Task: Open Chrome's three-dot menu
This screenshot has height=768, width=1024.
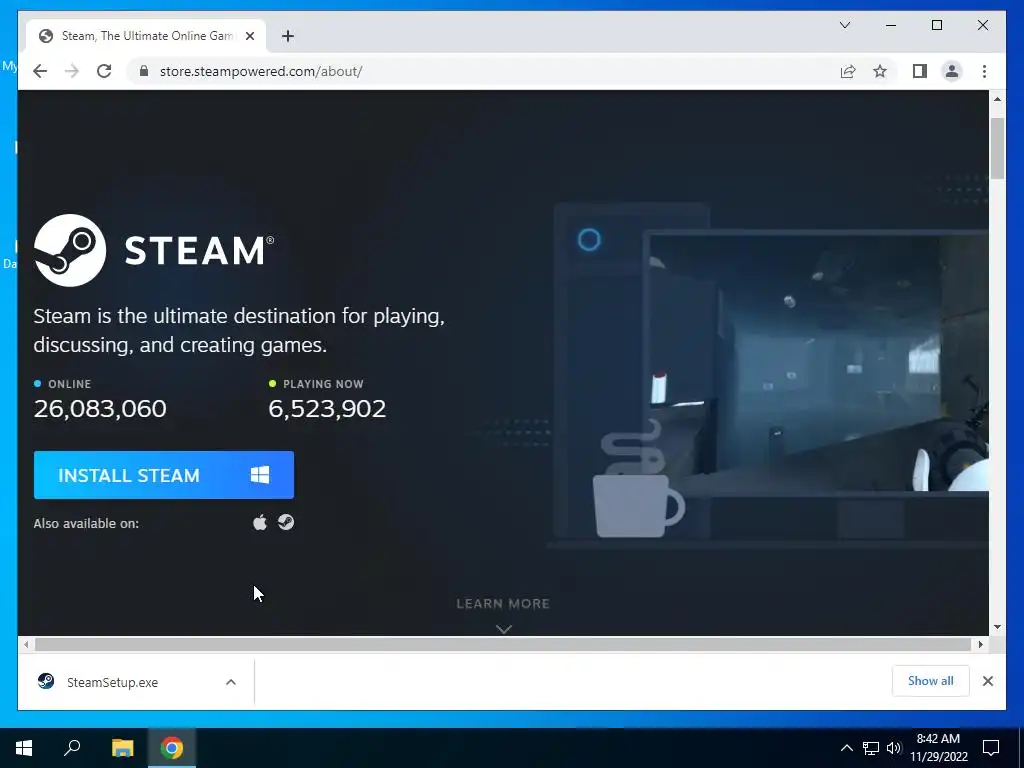Action: coord(984,71)
